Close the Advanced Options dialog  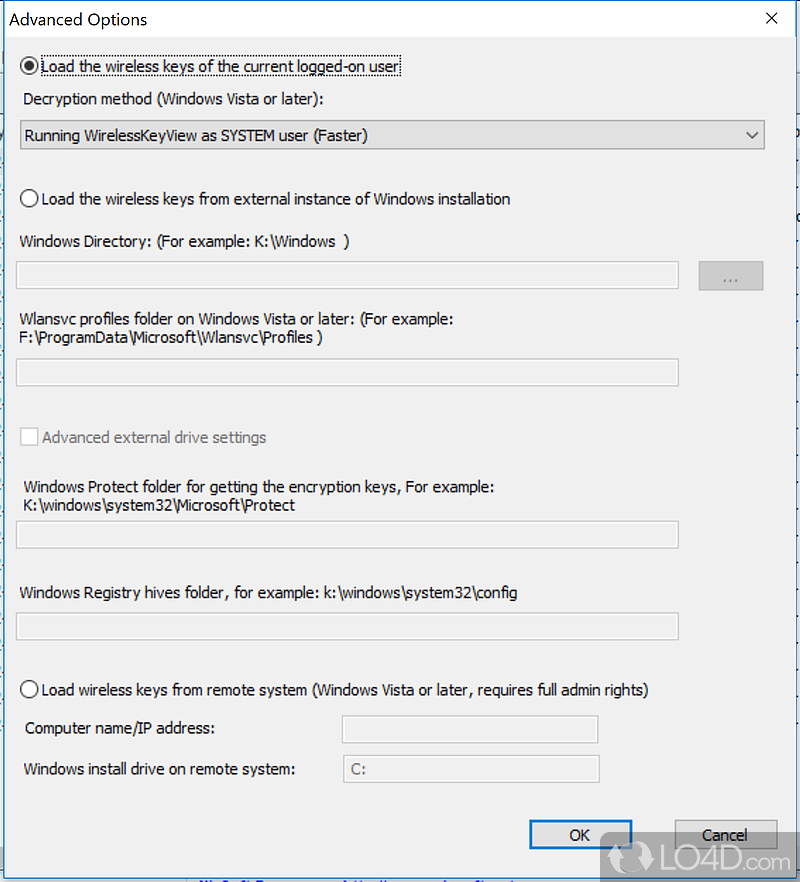(x=771, y=19)
